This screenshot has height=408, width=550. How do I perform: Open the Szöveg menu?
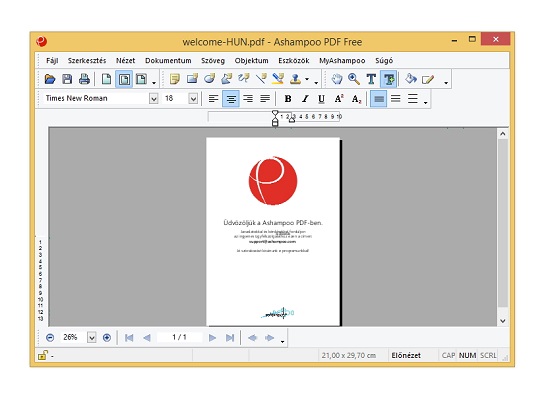coord(213,61)
